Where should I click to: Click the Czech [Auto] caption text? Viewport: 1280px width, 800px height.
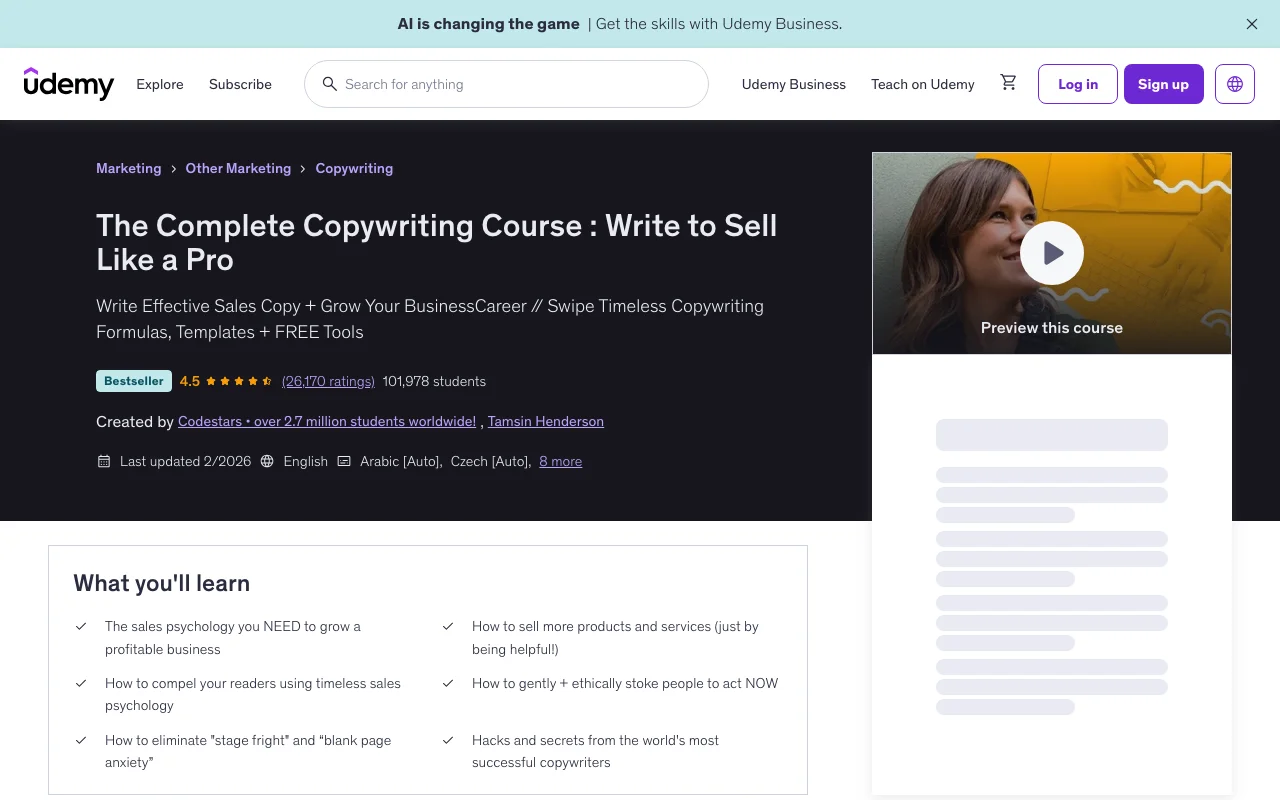[491, 461]
